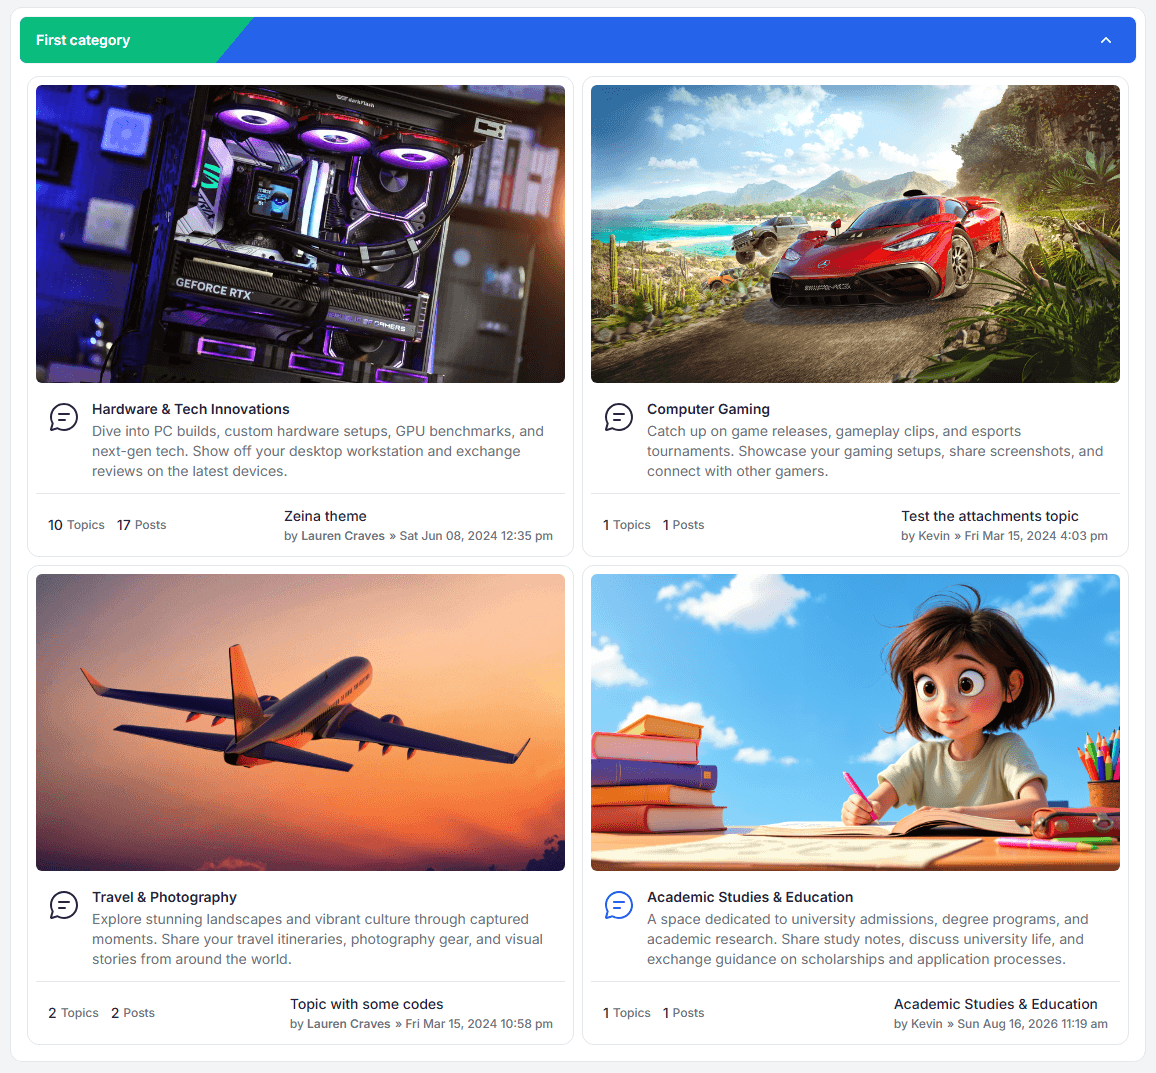Open Topic with some codes link

[x=366, y=1004]
